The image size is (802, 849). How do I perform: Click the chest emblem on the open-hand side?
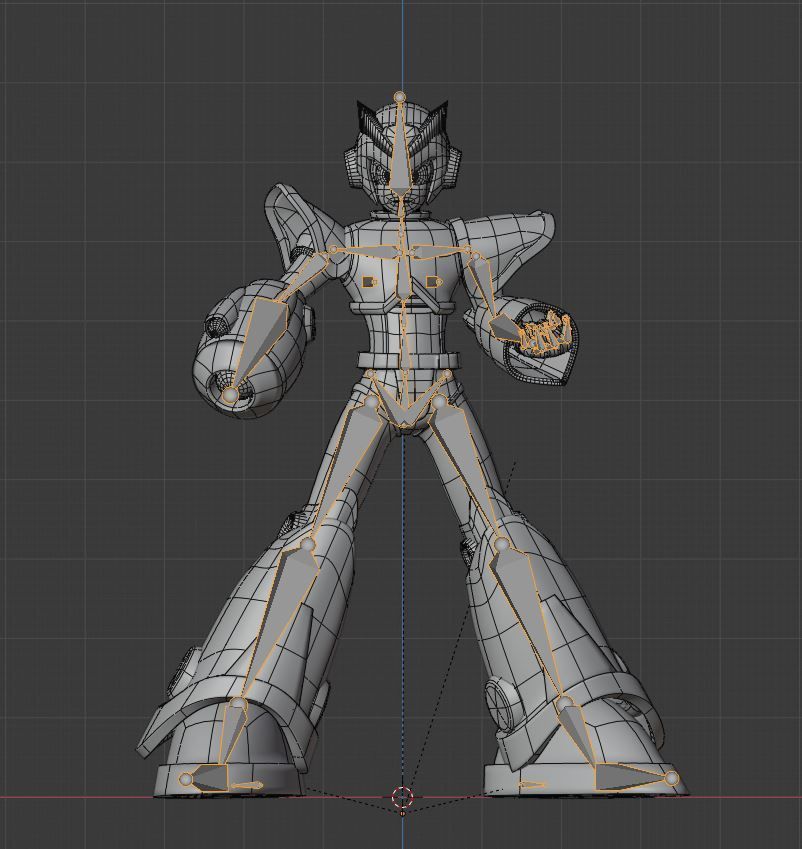pyautogui.click(x=434, y=282)
